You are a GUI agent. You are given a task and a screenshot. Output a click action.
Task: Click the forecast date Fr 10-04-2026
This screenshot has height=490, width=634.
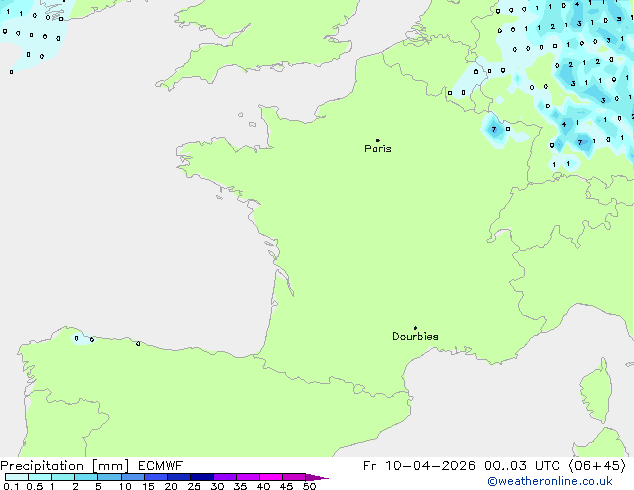tap(419, 466)
